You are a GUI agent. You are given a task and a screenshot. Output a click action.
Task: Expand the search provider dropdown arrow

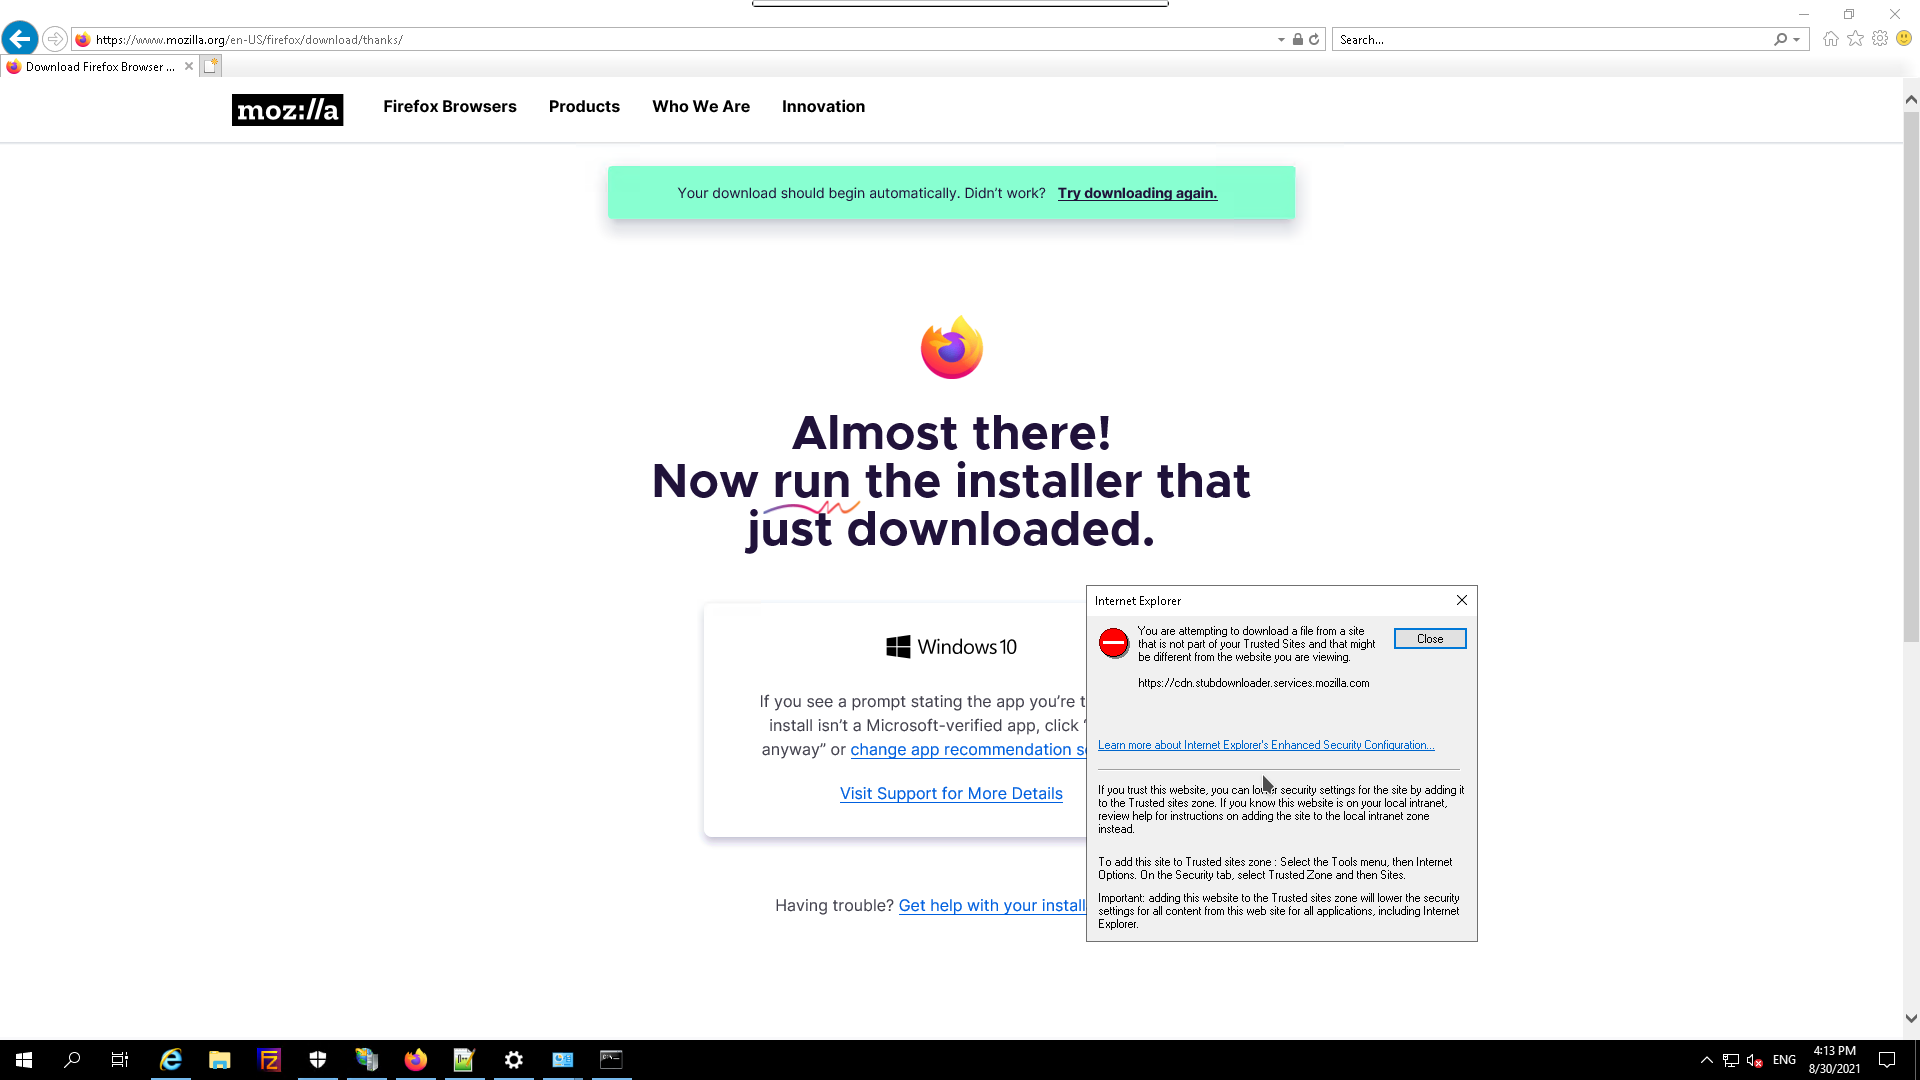1797,40
